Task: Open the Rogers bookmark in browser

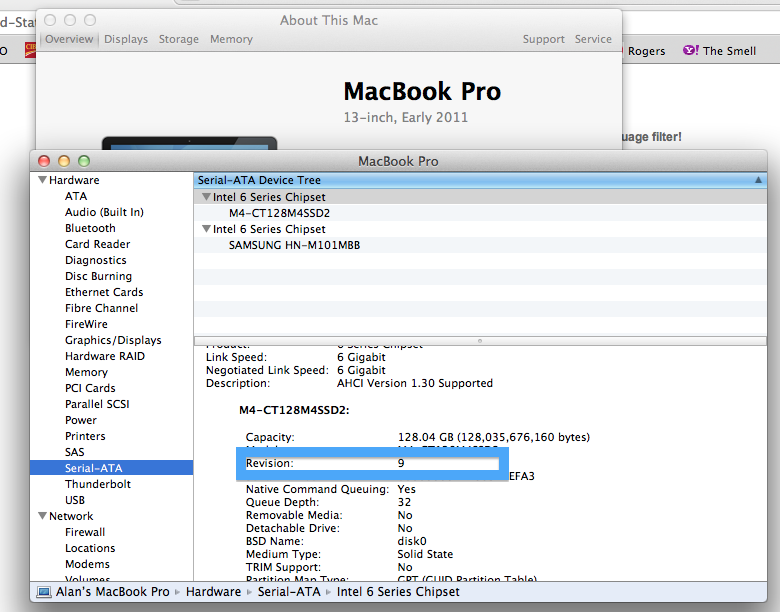Action: coord(646,51)
